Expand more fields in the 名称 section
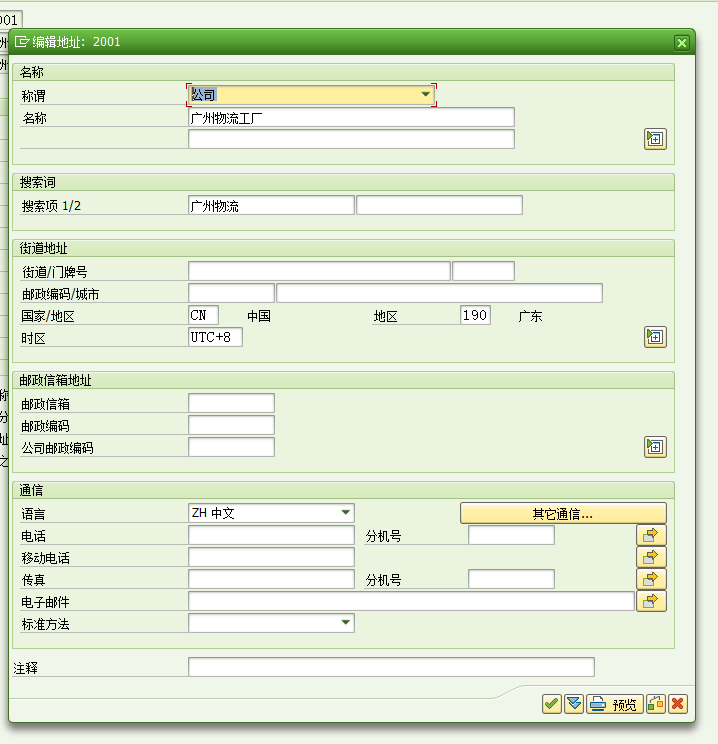The image size is (718, 744). 655,139
